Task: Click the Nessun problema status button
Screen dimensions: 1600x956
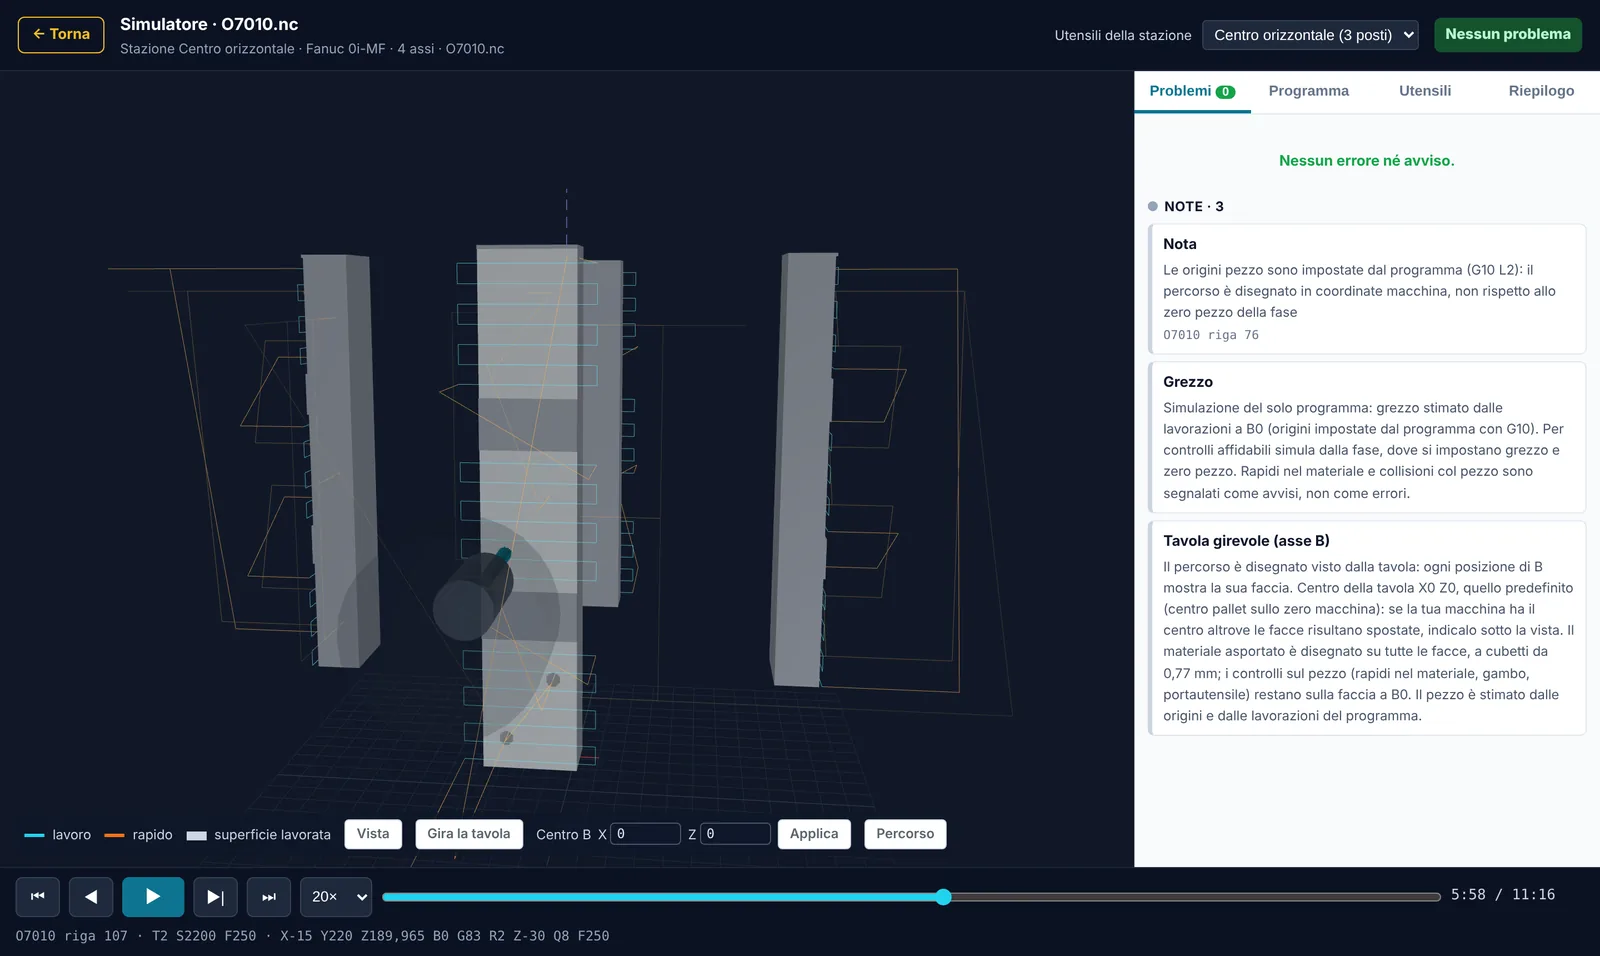Action: 1508,34
